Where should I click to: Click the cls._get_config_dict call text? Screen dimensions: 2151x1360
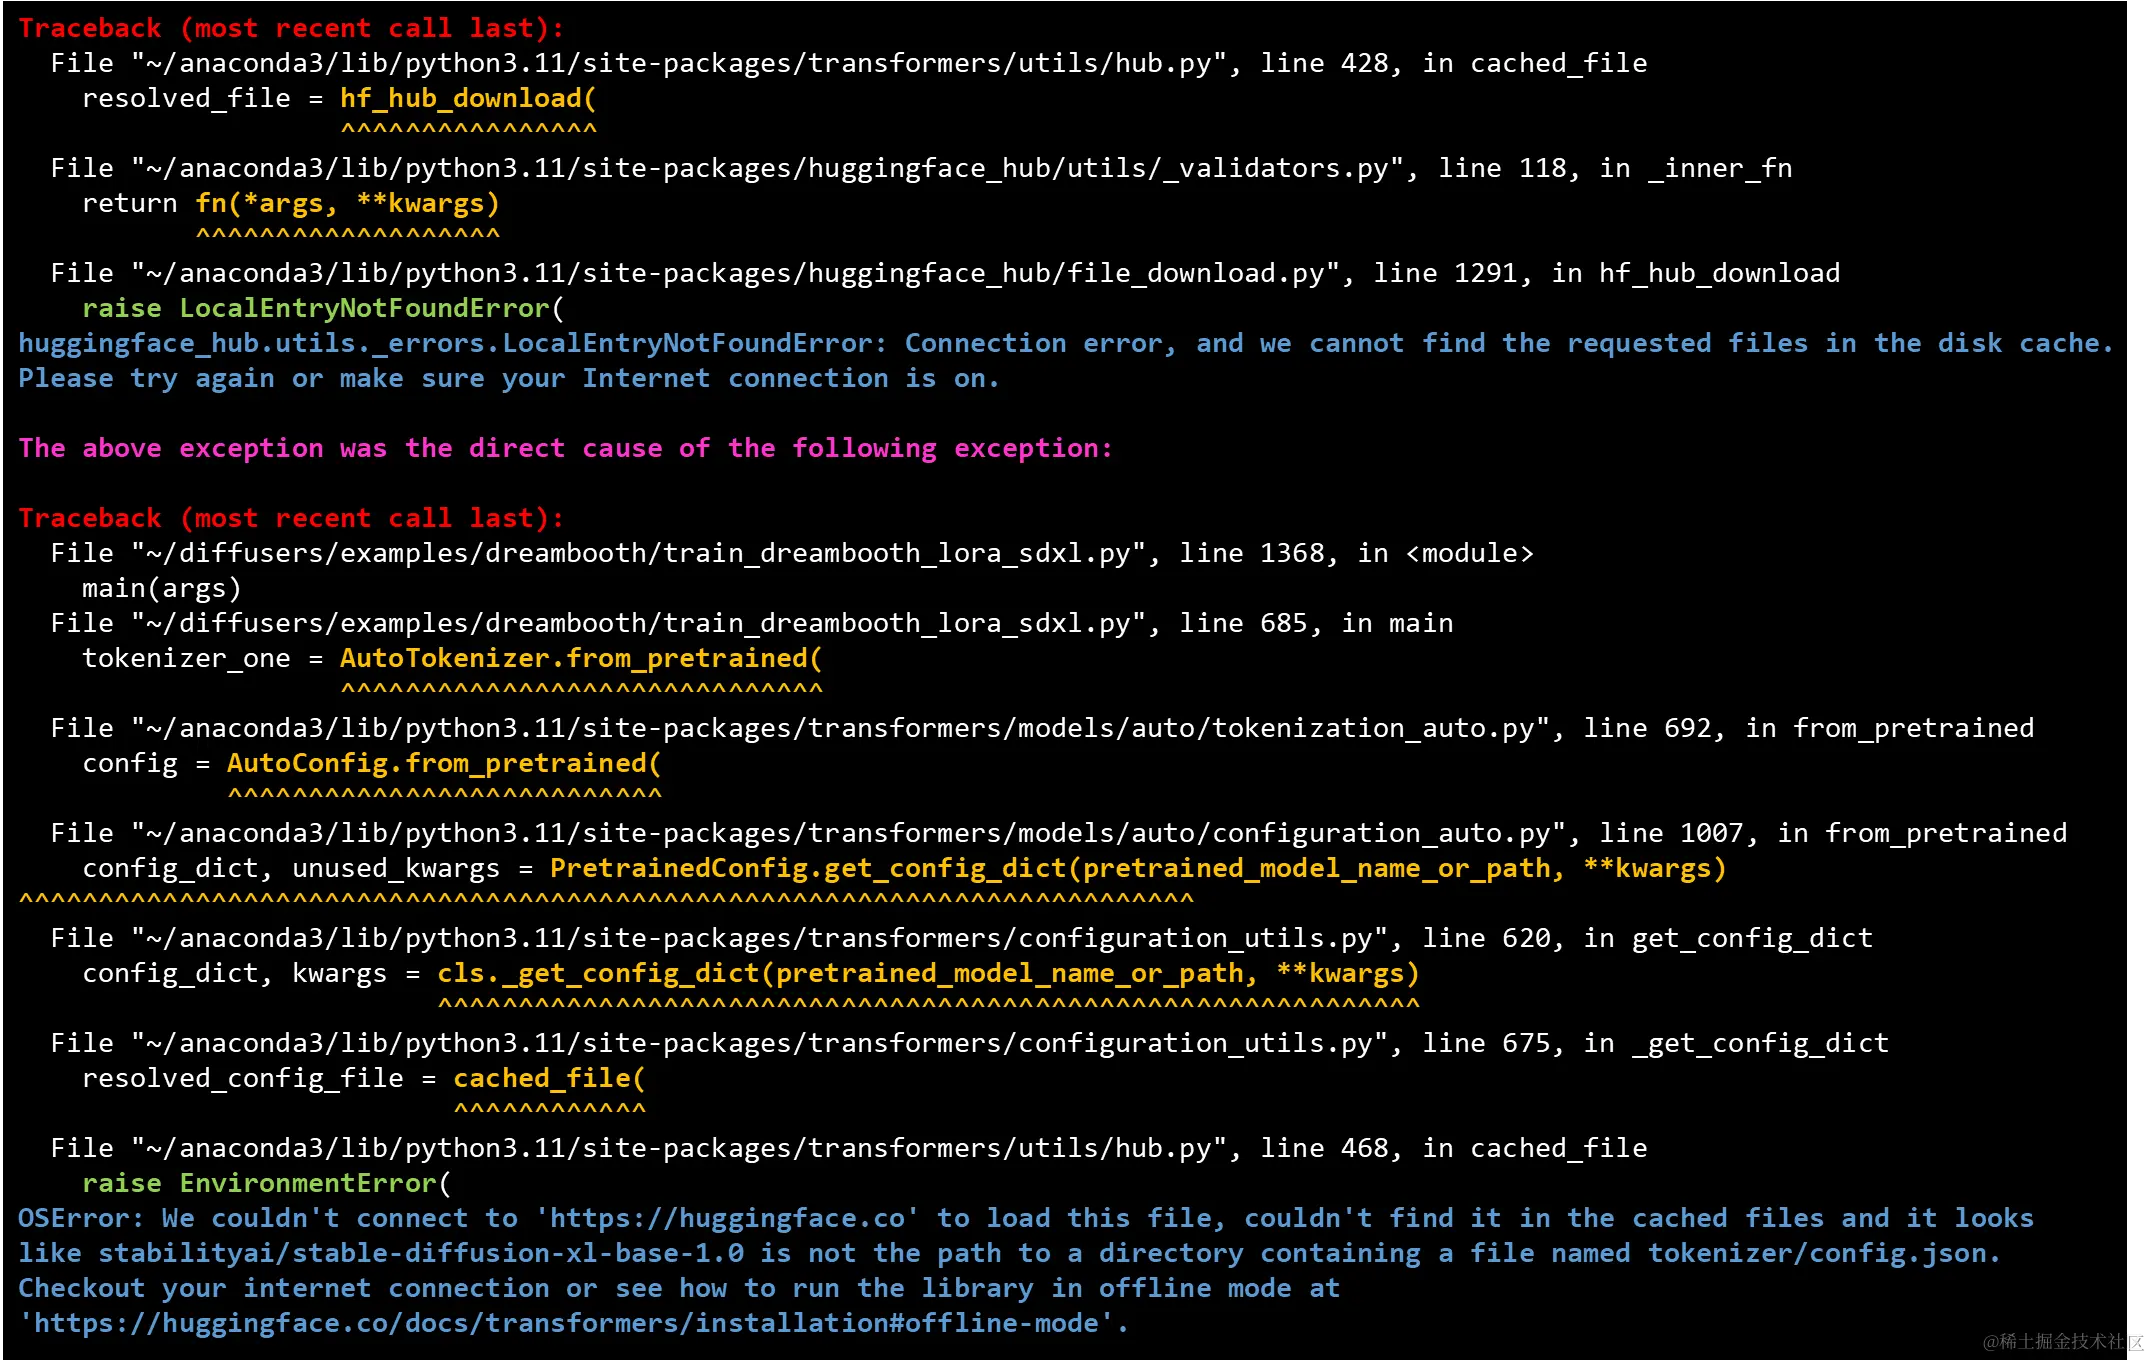(x=928, y=973)
